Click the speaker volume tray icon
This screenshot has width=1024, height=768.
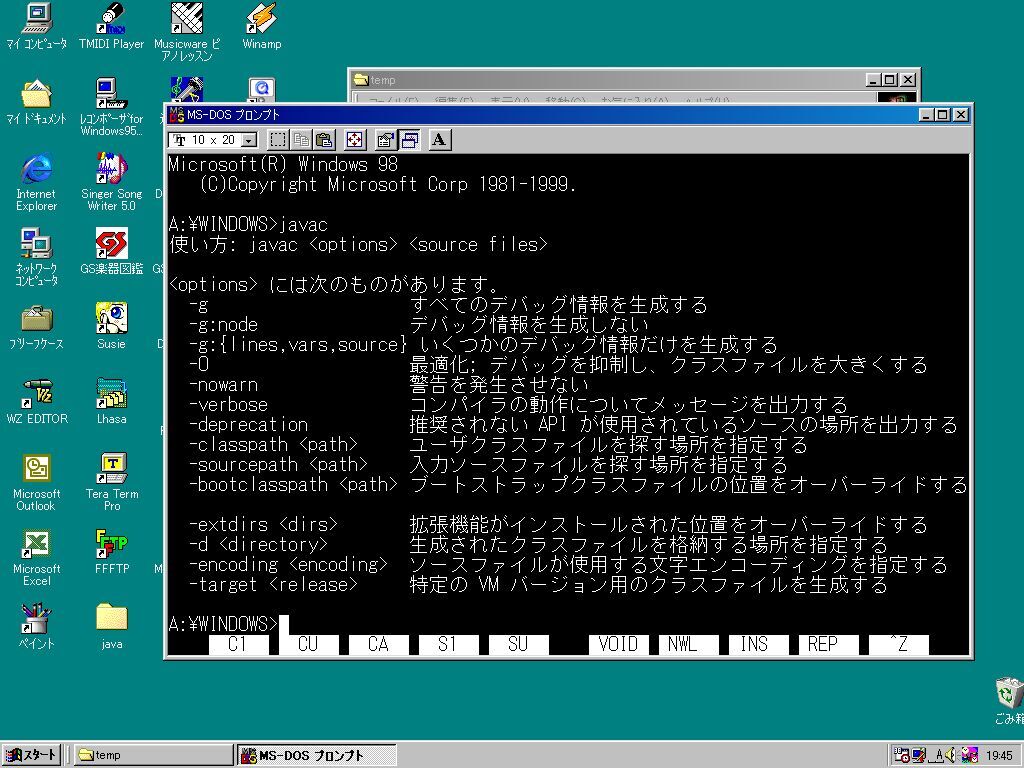951,755
